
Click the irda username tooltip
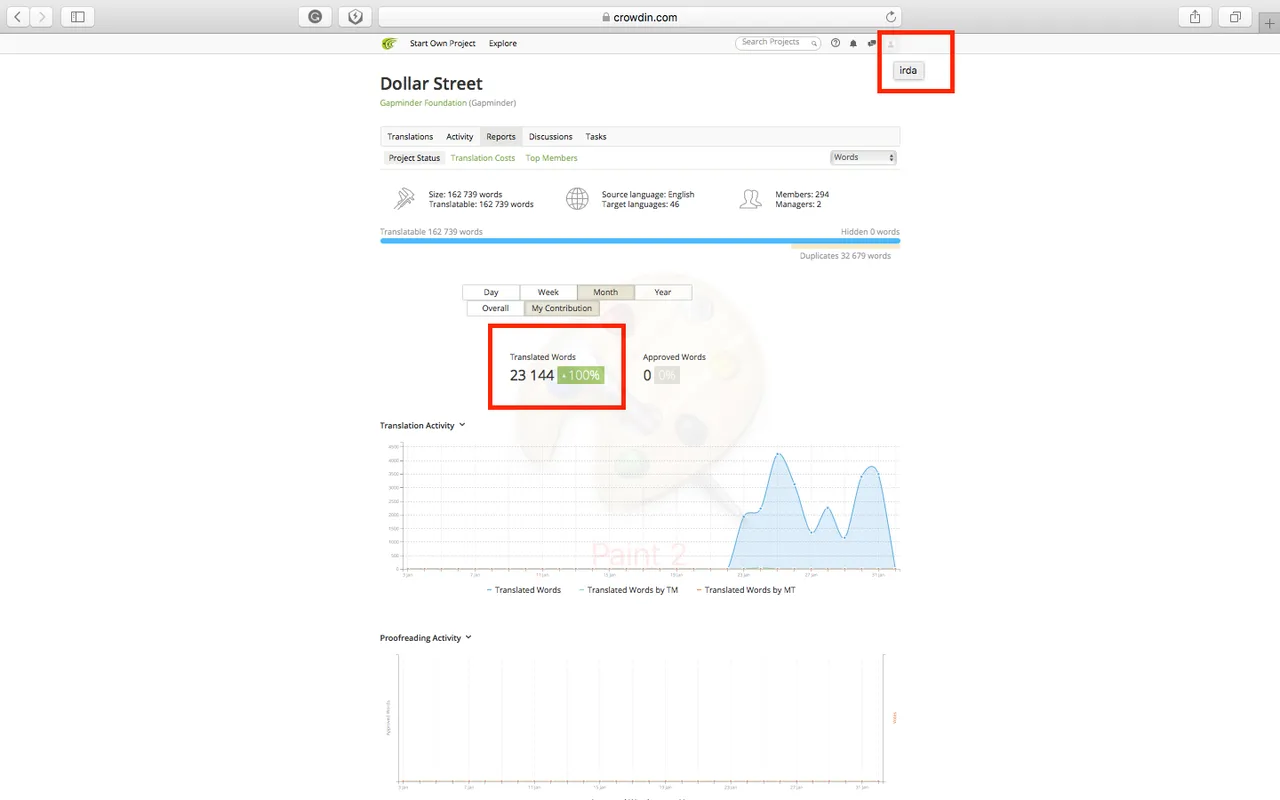tap(908, 70)
